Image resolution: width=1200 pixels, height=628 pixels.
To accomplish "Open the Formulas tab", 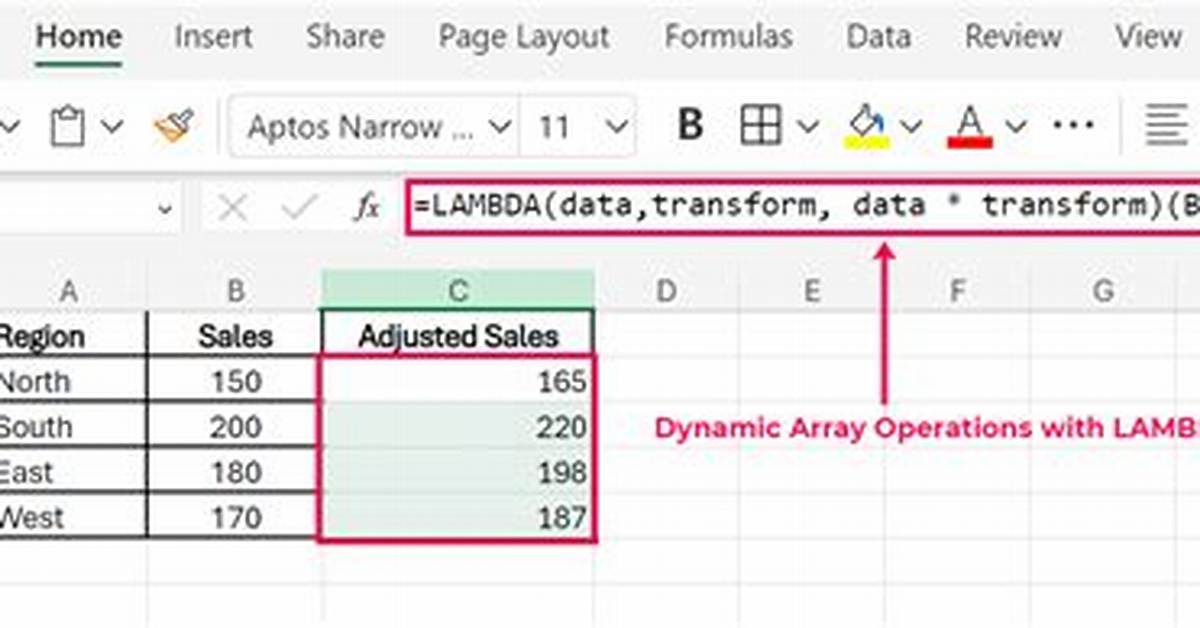I will click(x=728, y=36).
